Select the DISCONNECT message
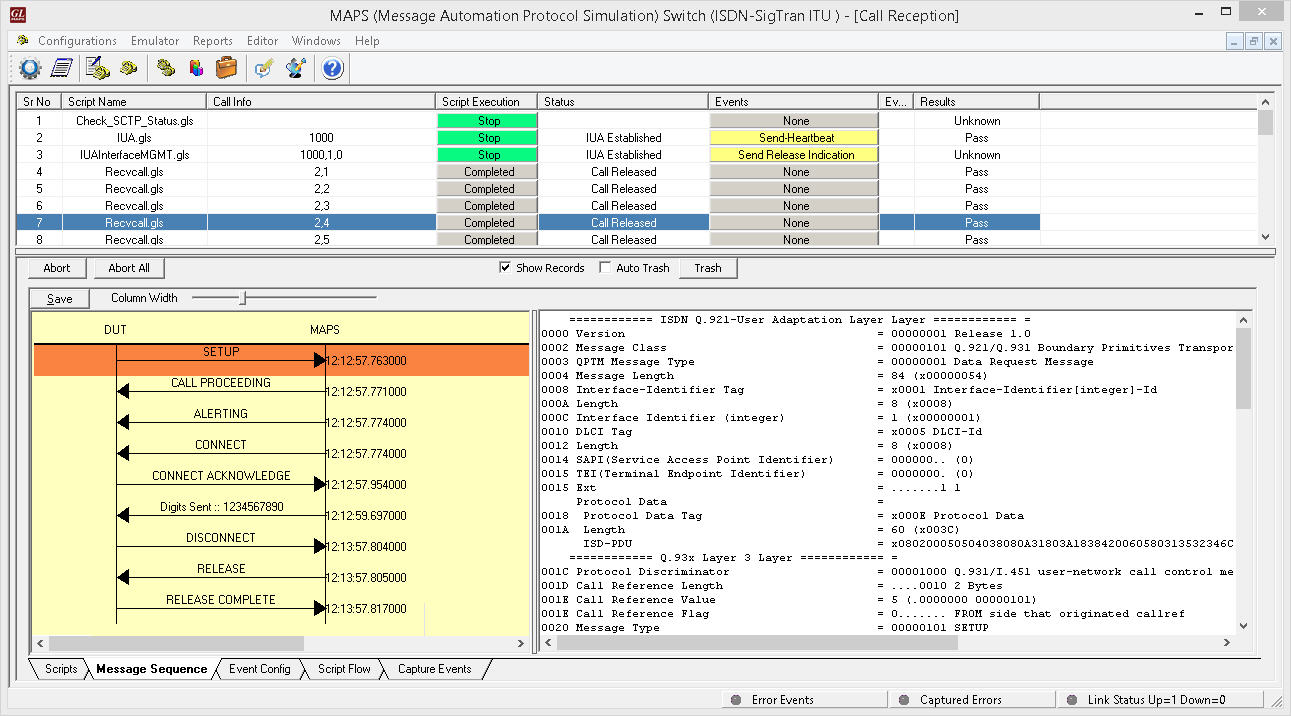Image resolution: width=1291 pixels, height=716 pixels. point(221,538)
